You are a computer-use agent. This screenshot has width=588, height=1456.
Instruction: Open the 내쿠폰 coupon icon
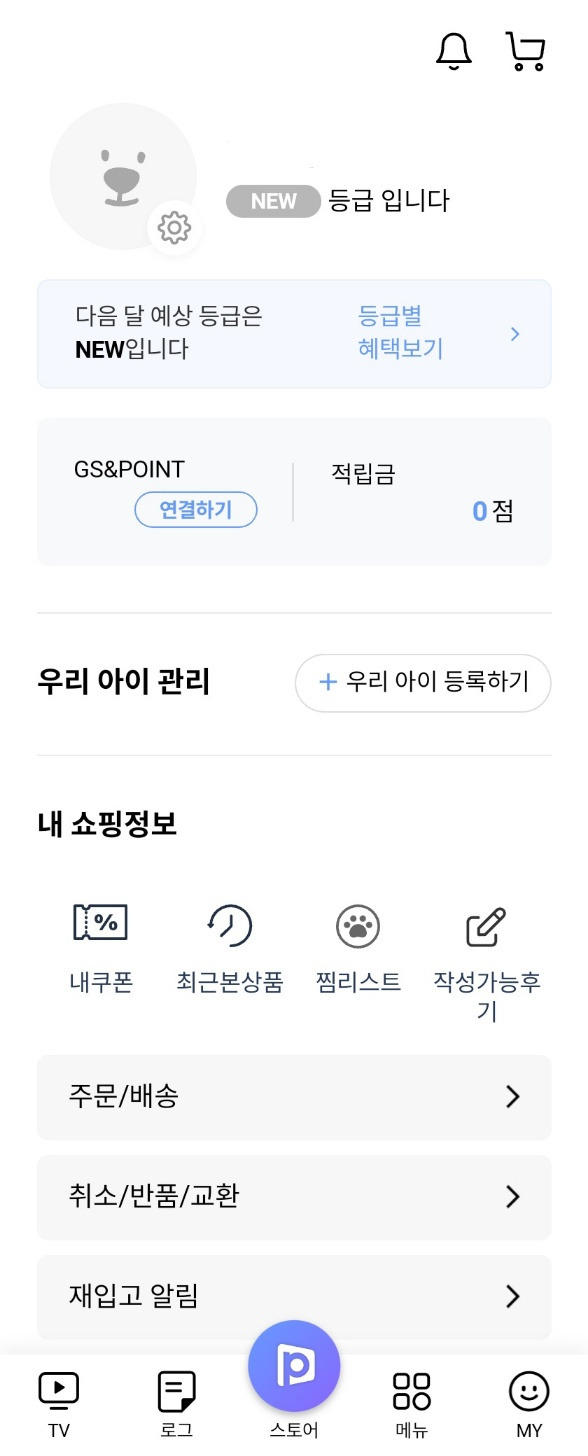point(101,945)
